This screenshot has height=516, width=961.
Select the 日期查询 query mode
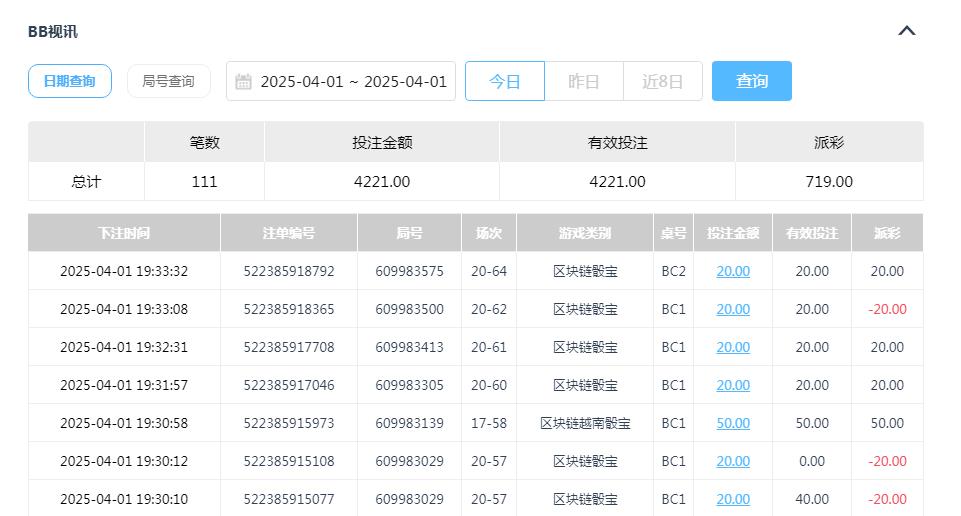click(x=69, y=81)
